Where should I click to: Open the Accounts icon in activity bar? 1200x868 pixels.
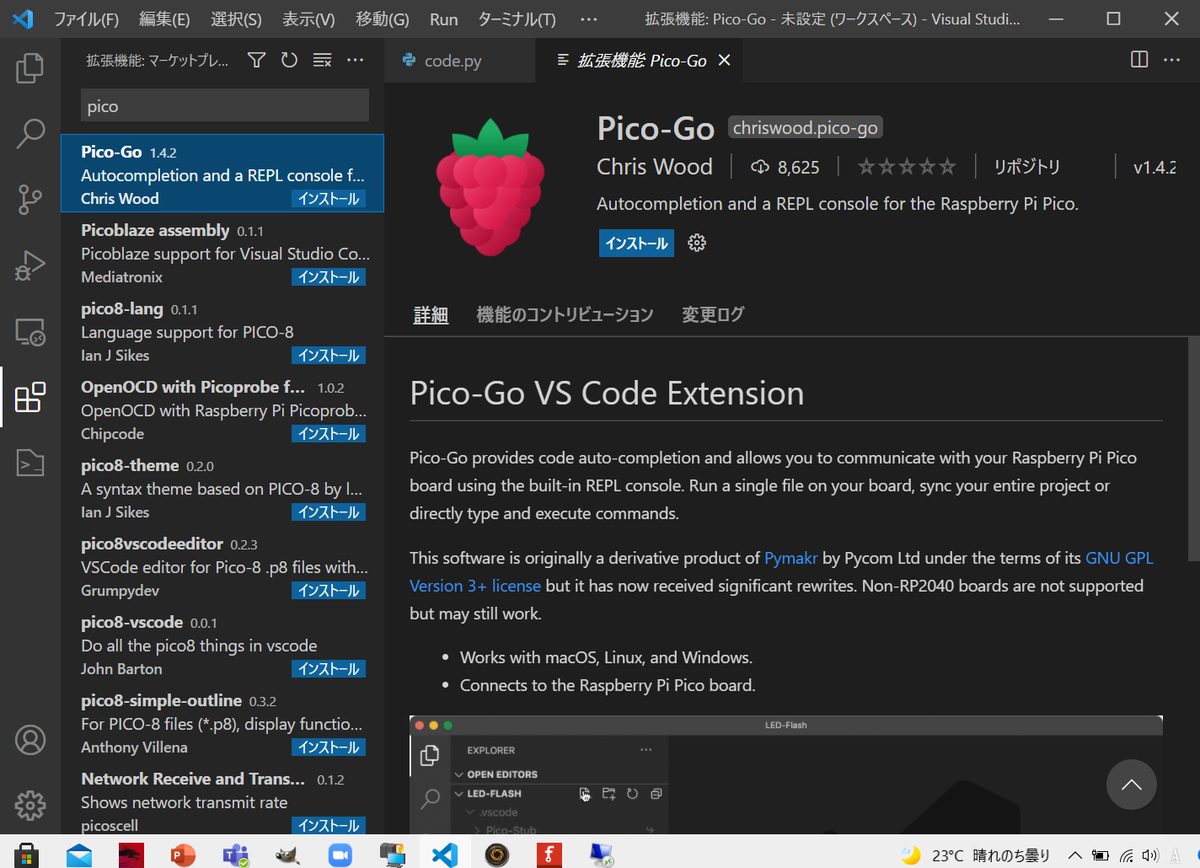tap(30, 740)
